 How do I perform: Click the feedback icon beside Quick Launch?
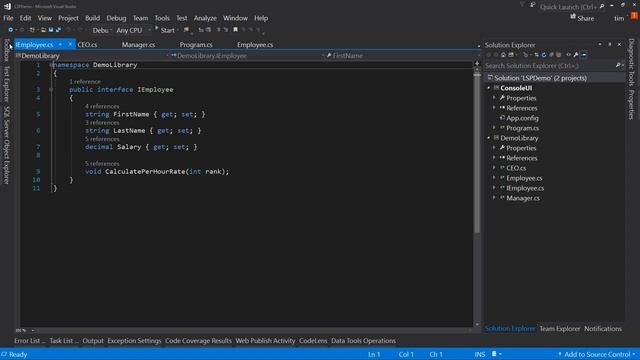(533, 5)
